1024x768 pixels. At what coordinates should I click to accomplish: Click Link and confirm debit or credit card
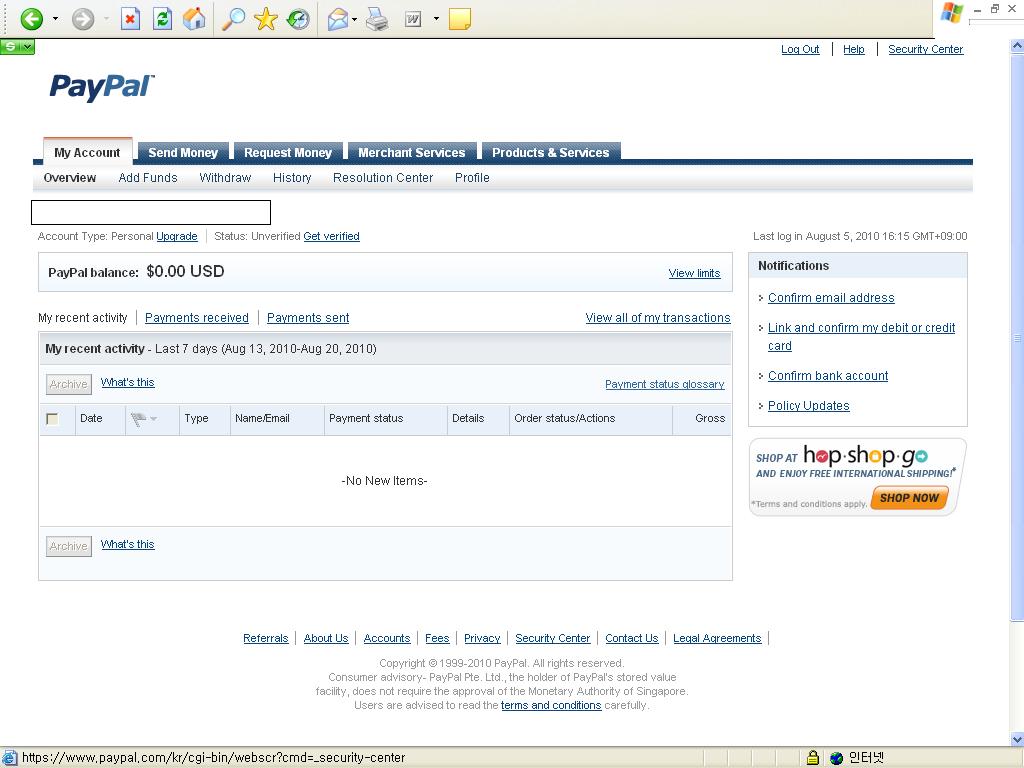coord(861,337)
